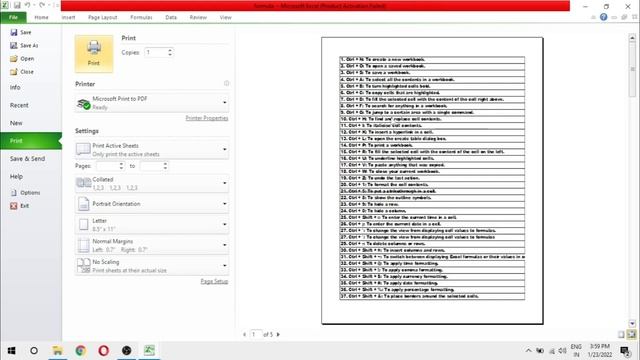Click the quick access Undo icon
Viewport: 640px width, 360px height.
pos(27,5)
